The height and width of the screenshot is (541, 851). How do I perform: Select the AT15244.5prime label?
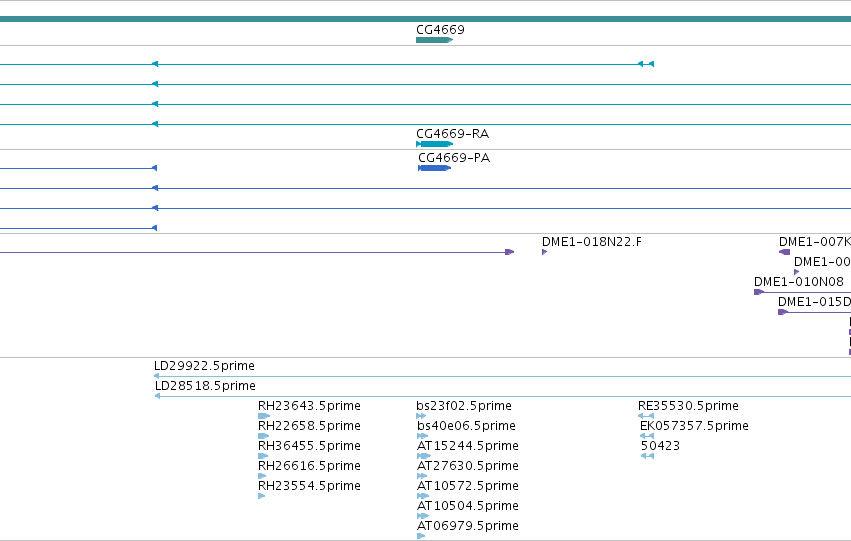(468, 446)
